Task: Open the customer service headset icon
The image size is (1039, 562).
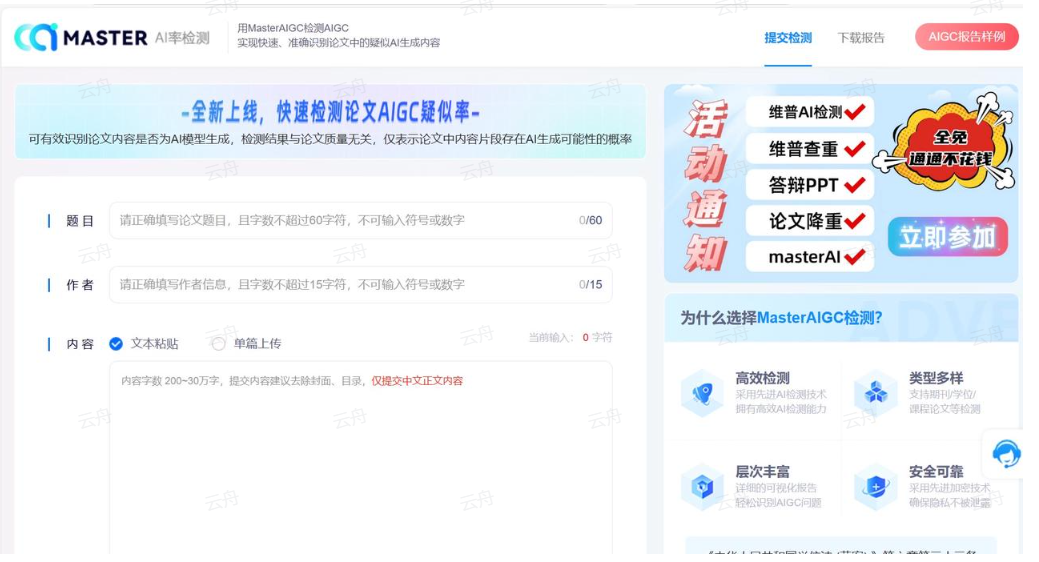Action: pos(1006,454)
